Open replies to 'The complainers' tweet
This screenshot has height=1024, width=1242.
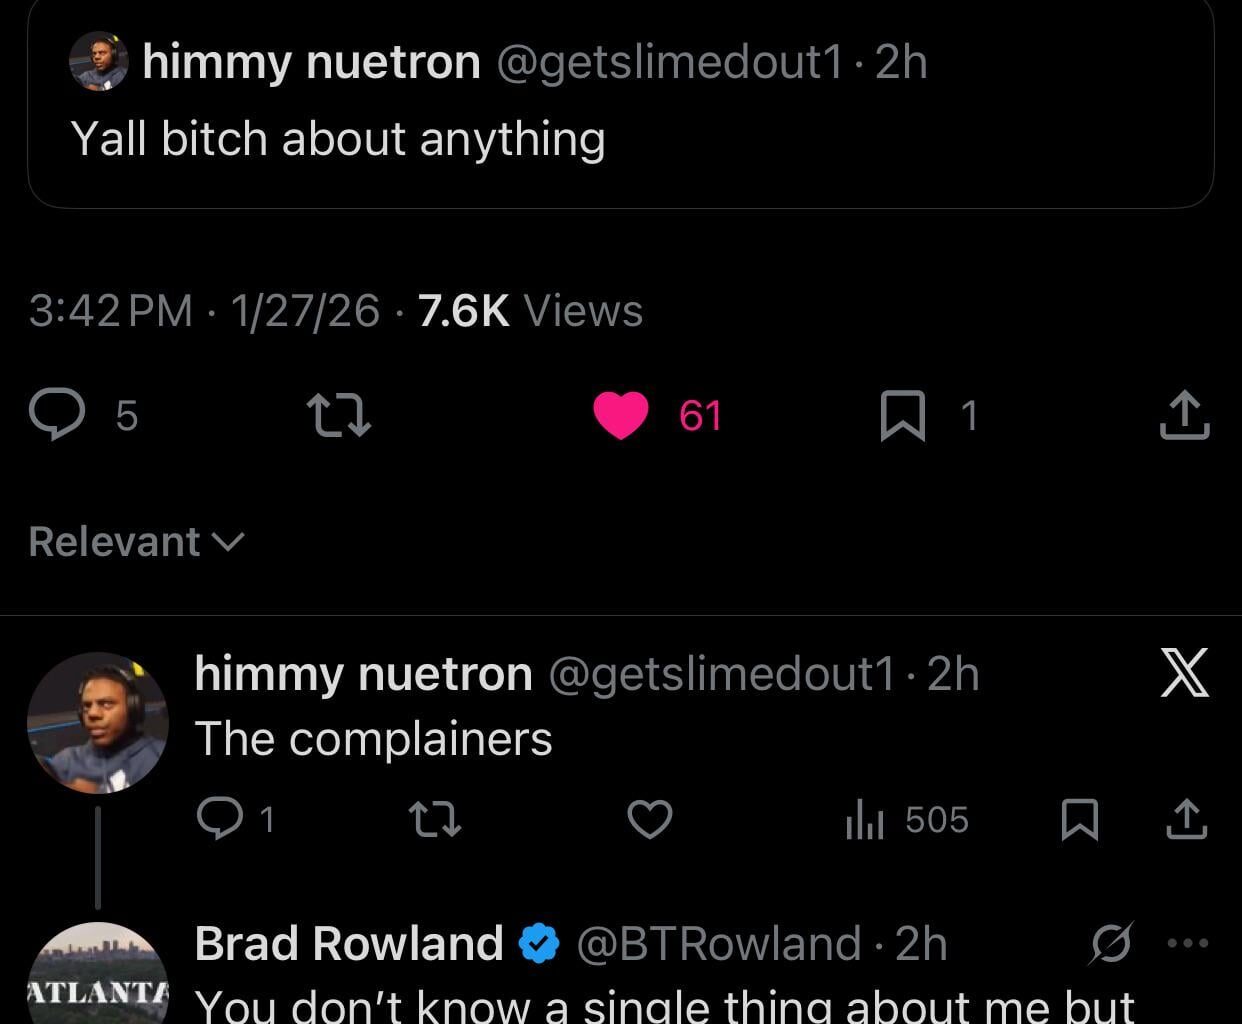pyautogui.click(x=219, y=820)
